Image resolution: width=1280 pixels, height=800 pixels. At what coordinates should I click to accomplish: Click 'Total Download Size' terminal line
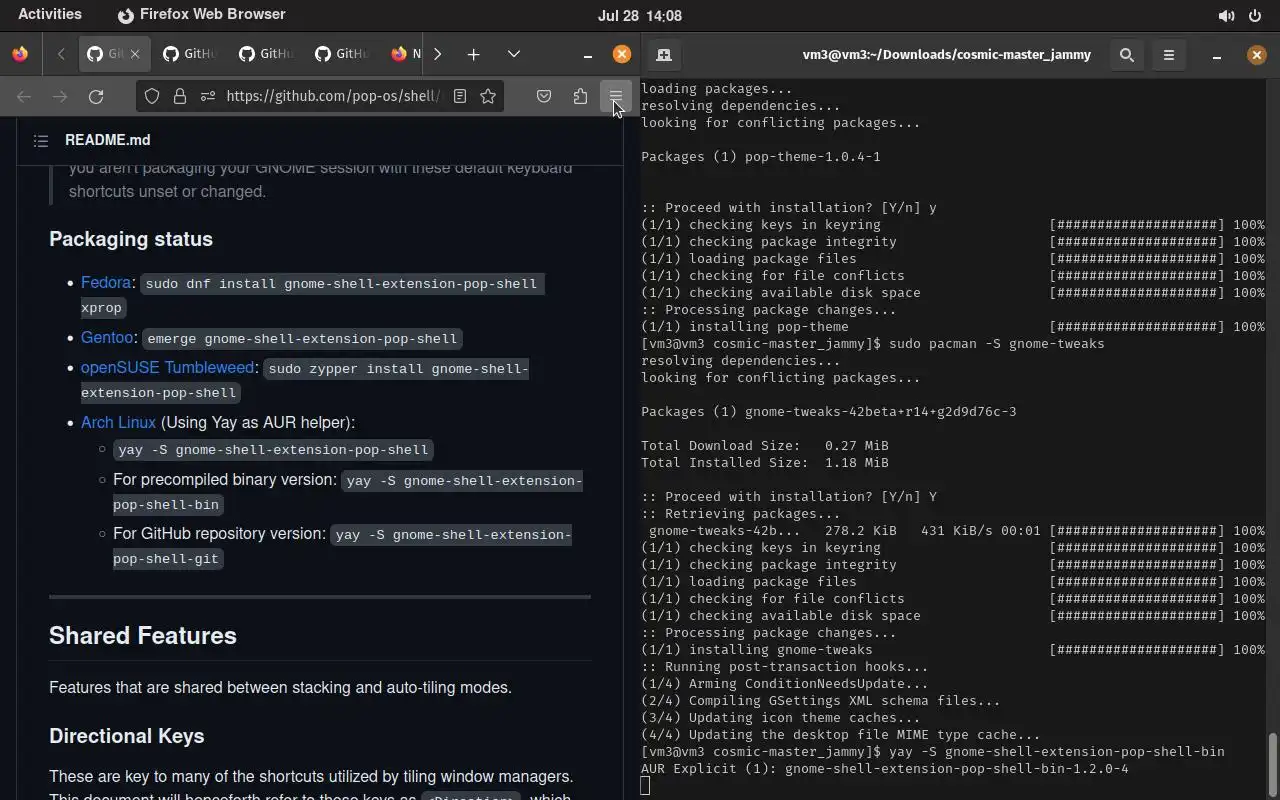click(x=765, y=446)
